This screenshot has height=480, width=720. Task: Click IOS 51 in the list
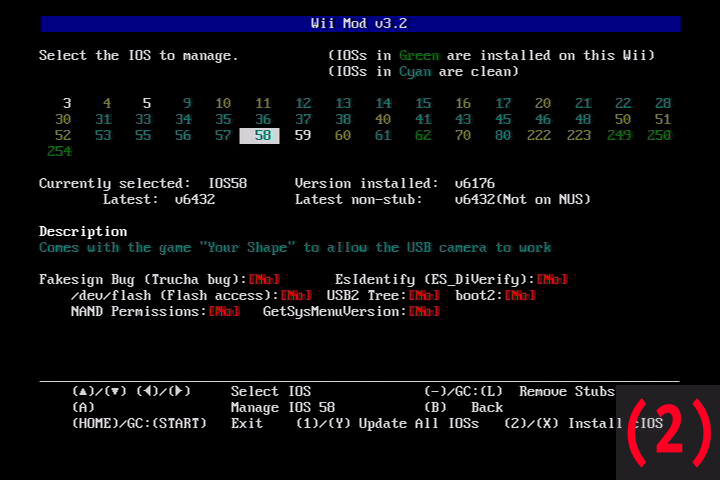point(663,119)
